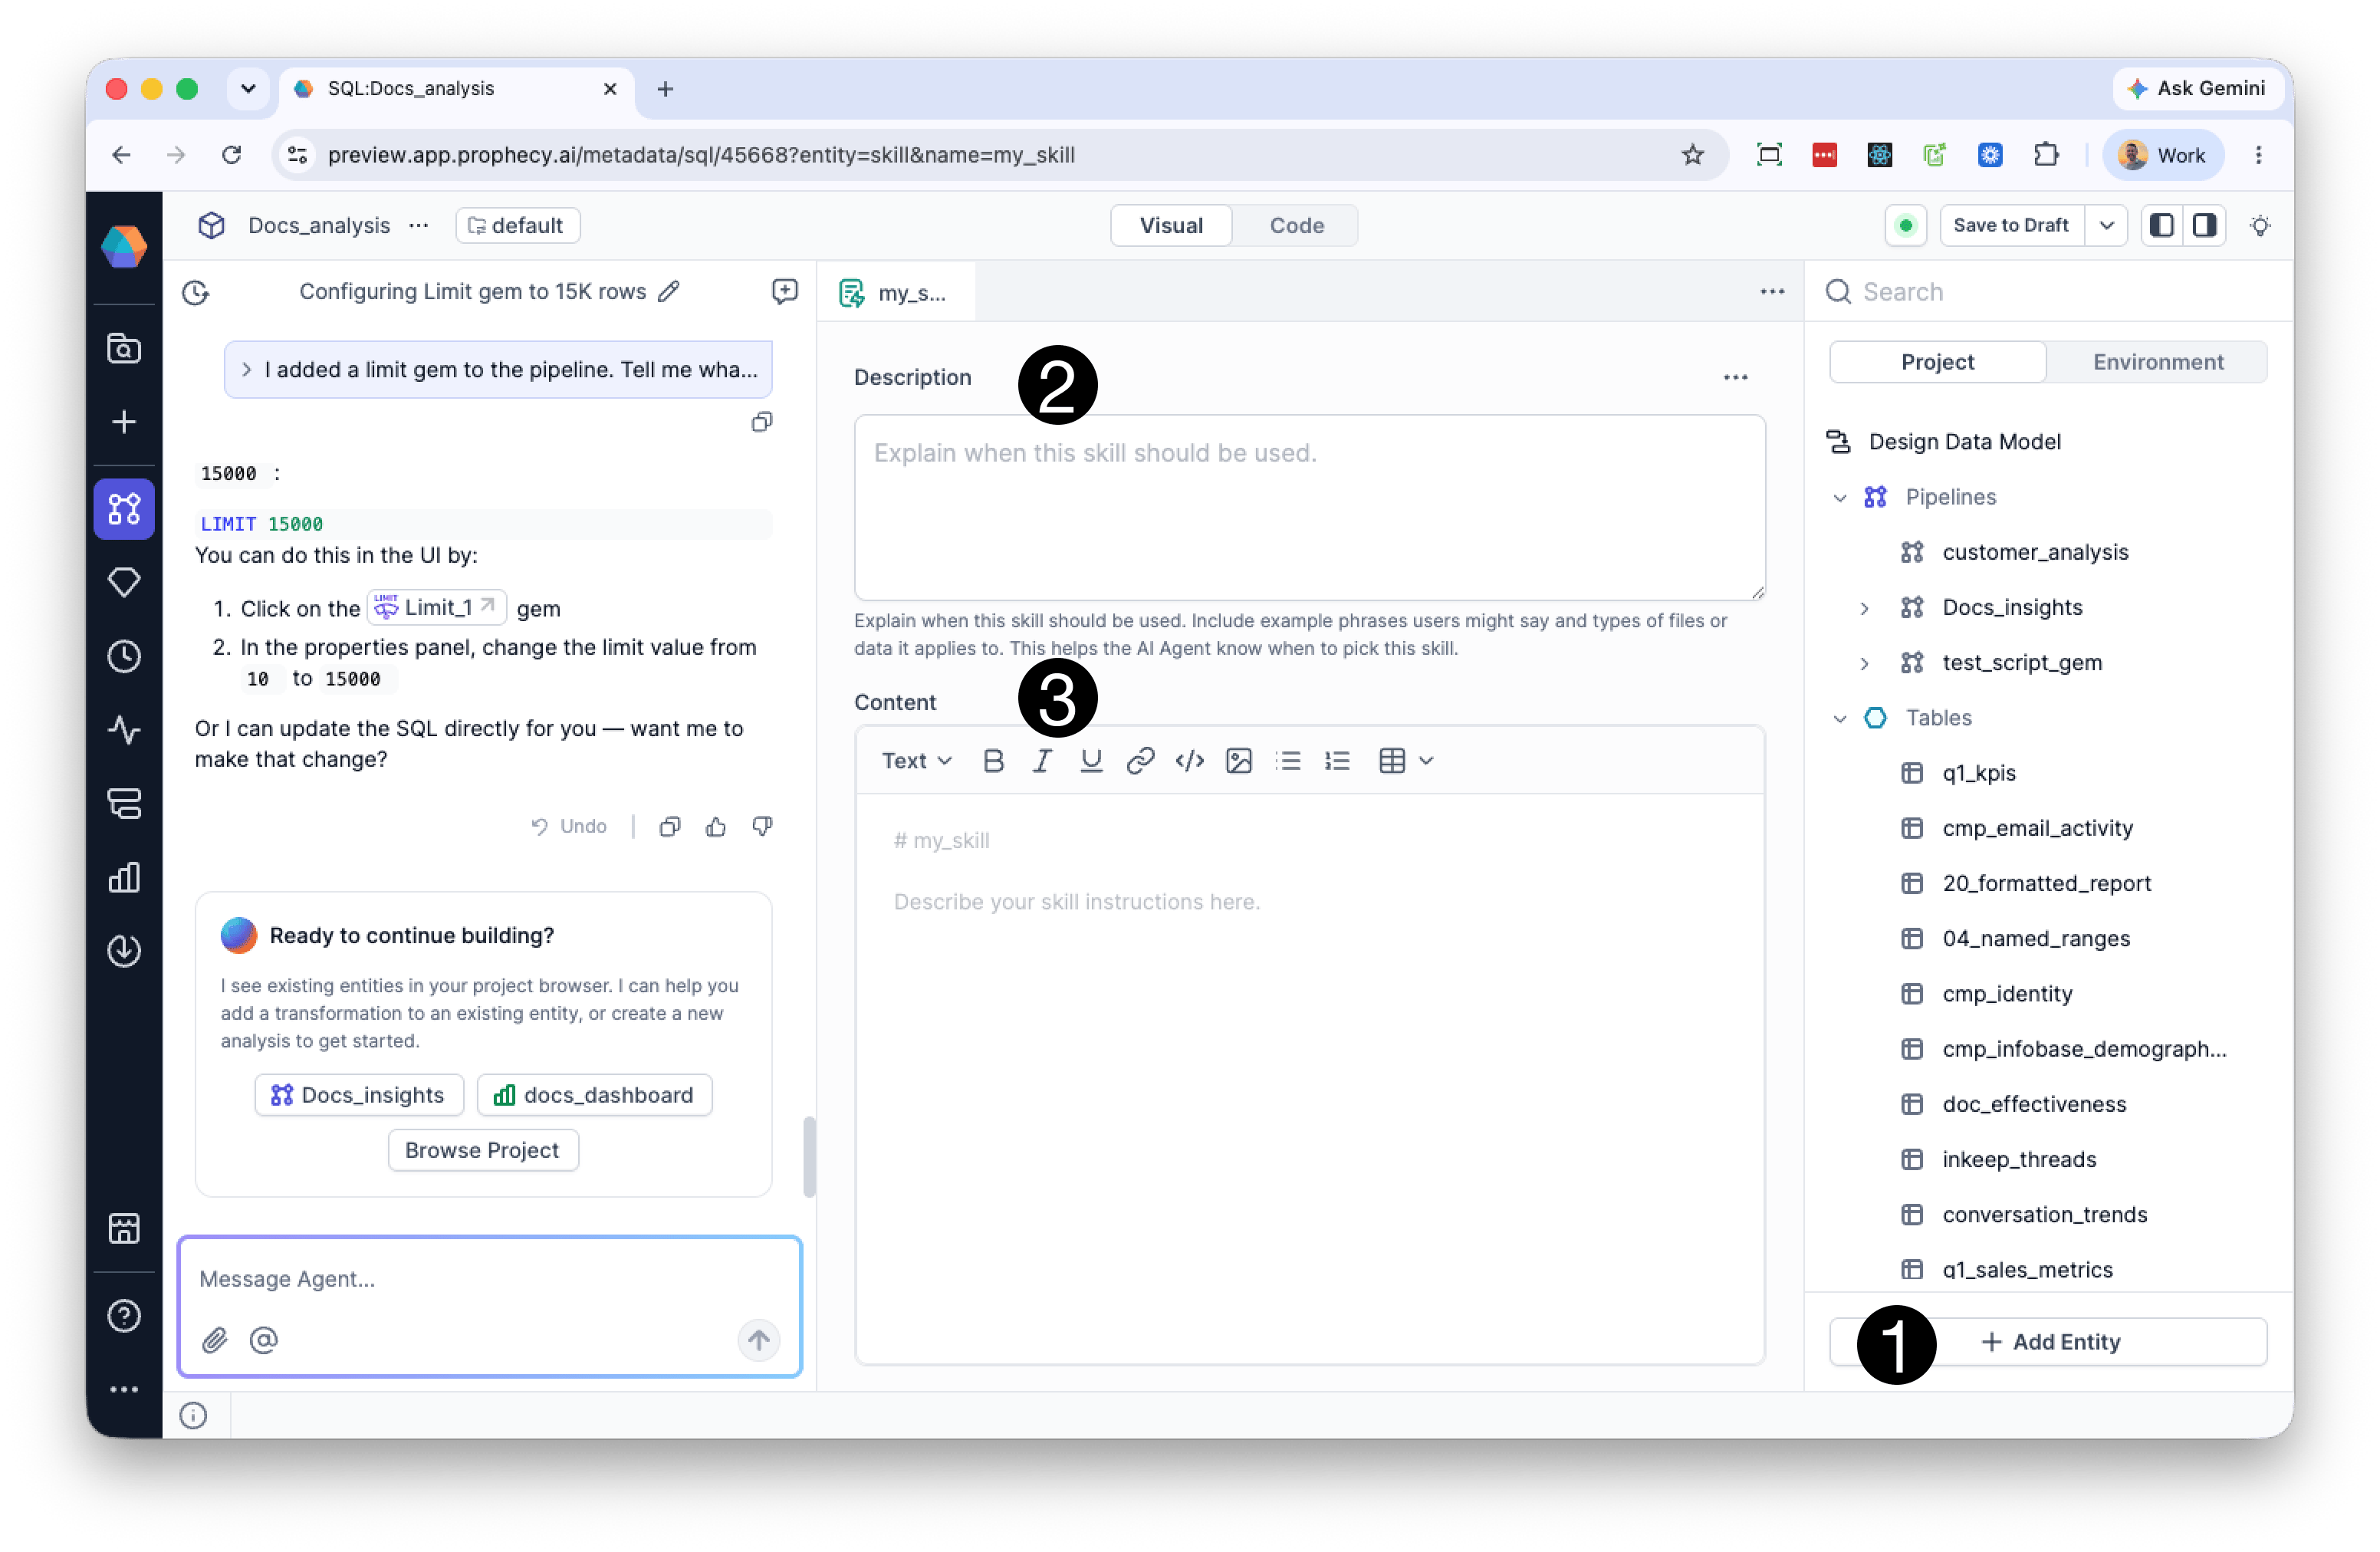Open the help icon in sidebar
The width and height of the screenshot is (2380, 1552).
click(x=124, y=1316)
